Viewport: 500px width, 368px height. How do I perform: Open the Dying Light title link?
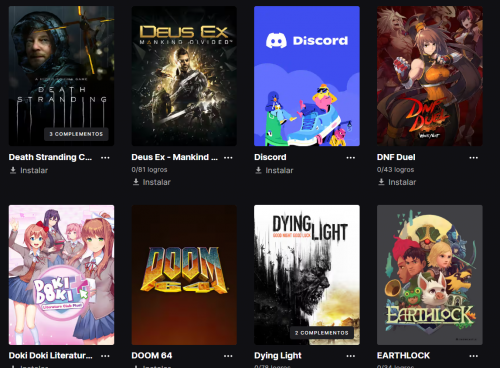[278, 356]
